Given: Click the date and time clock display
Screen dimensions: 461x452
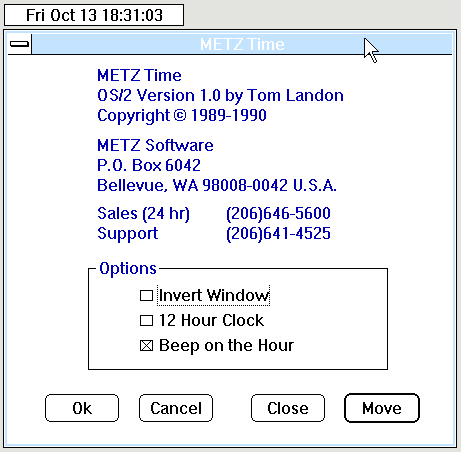Looking at the screenshot, I should (94, 15).
